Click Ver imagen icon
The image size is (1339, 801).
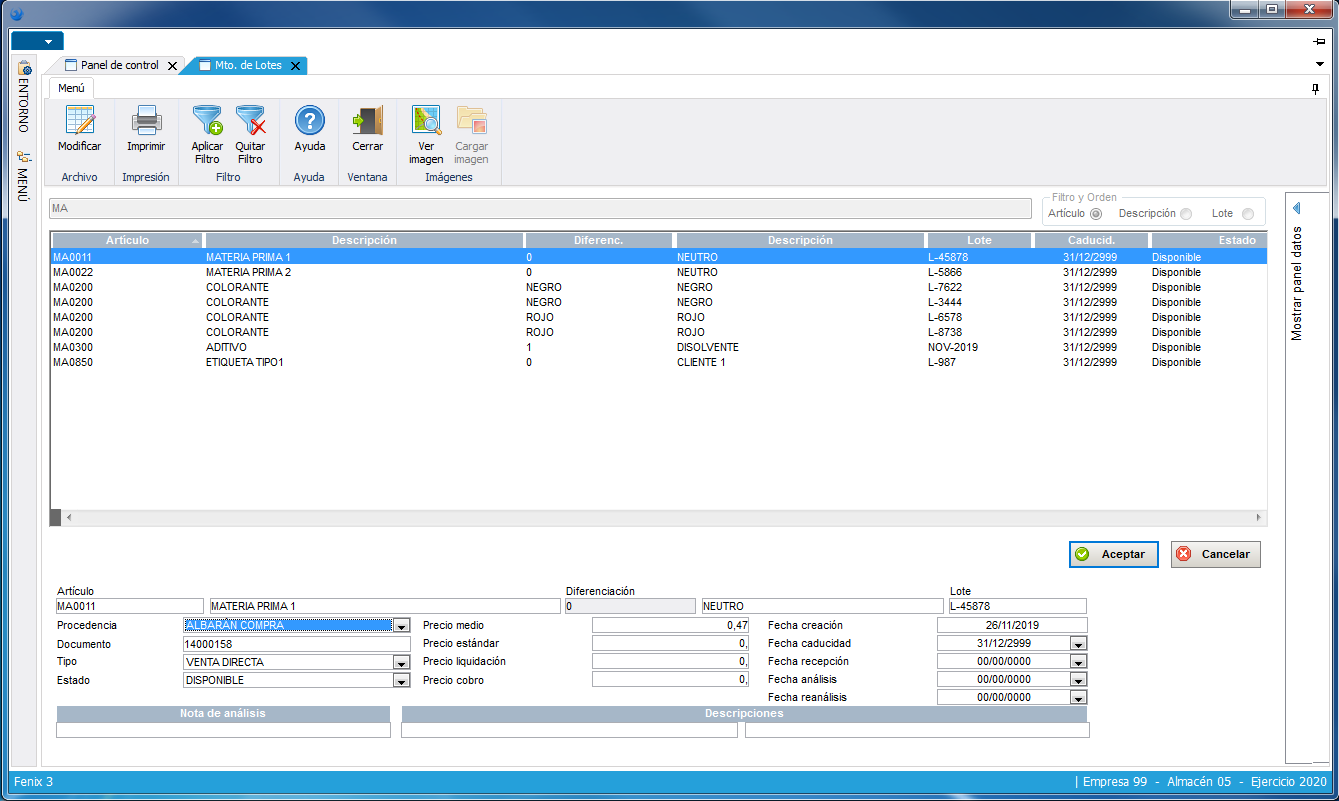coord(426,121)
